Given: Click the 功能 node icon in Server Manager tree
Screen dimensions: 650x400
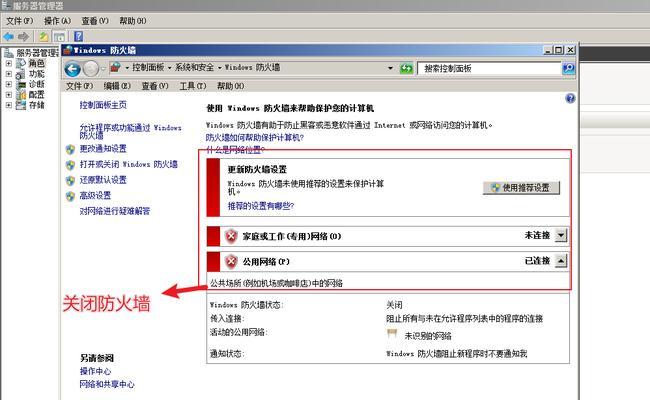Looking at the screenshot, I should (x=21, y=74).
